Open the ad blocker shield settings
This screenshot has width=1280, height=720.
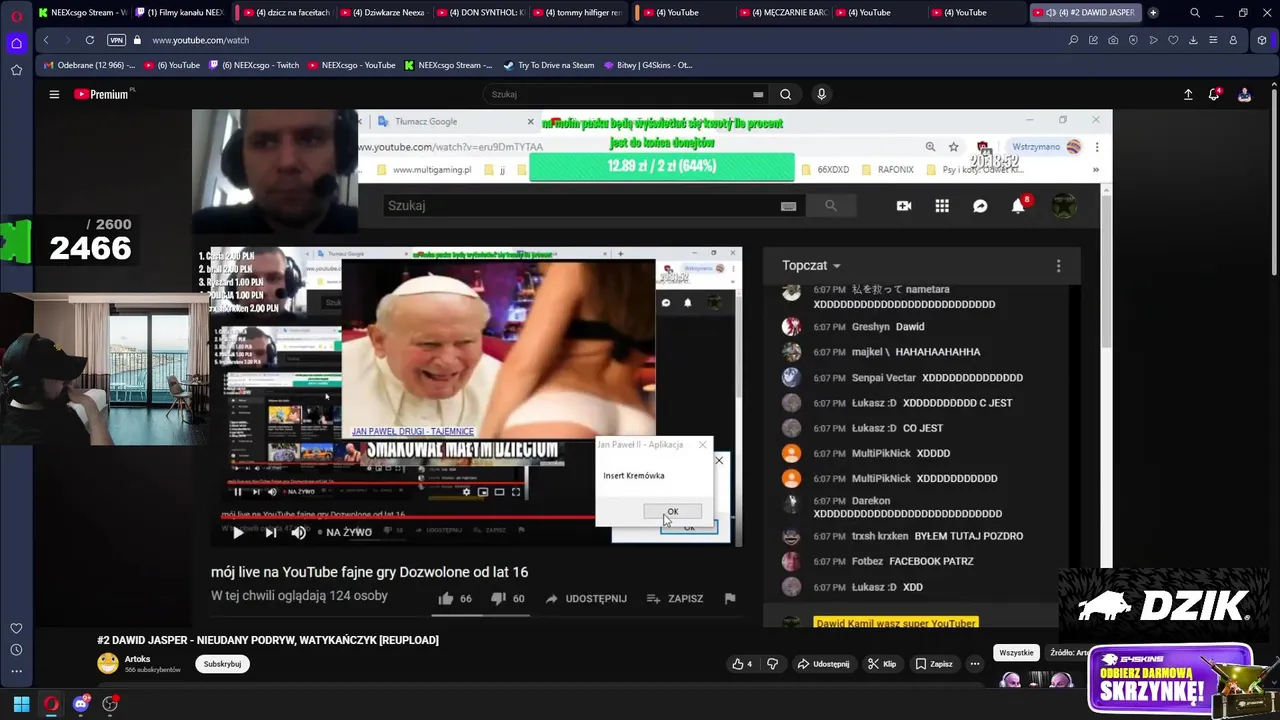pyautogui.click(x=1133, y=40)
